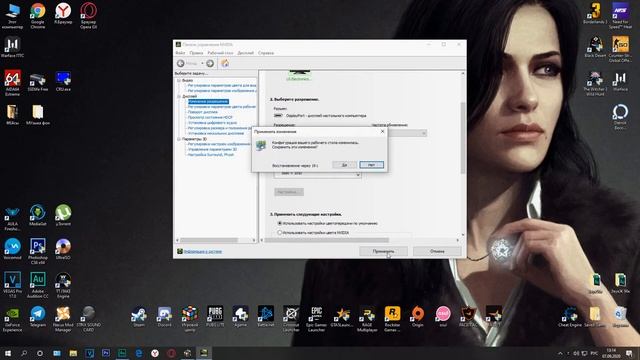Viewport: 640px width, 360px height.
Task: Open Google Chrome desktop icon
Action: click(x=38, y=16)
